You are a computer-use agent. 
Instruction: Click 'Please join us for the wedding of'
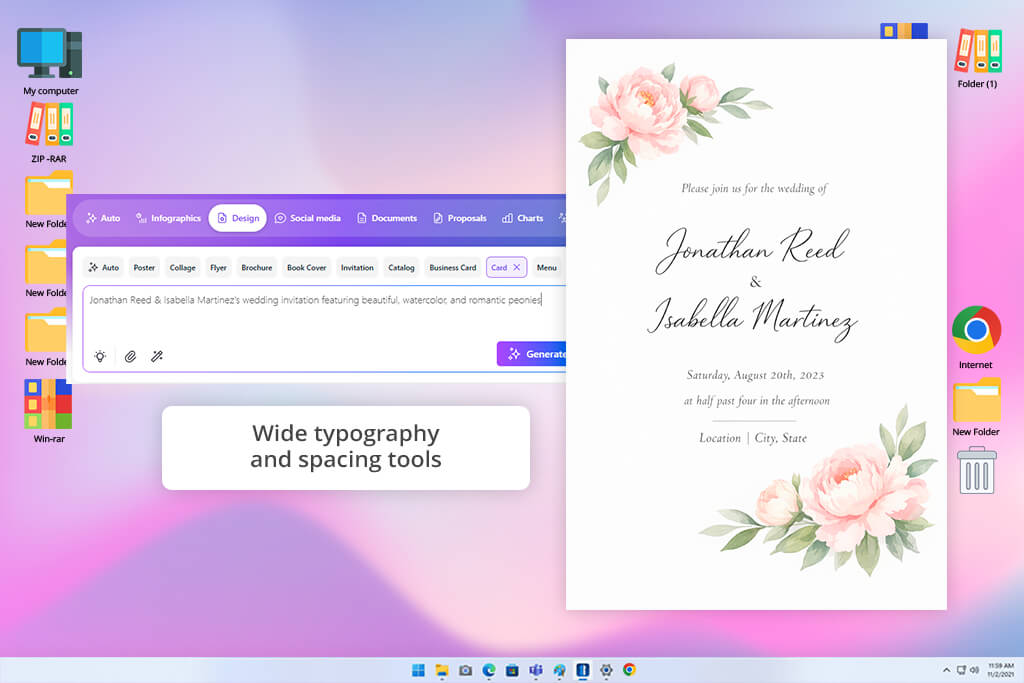tap(754, 189)
